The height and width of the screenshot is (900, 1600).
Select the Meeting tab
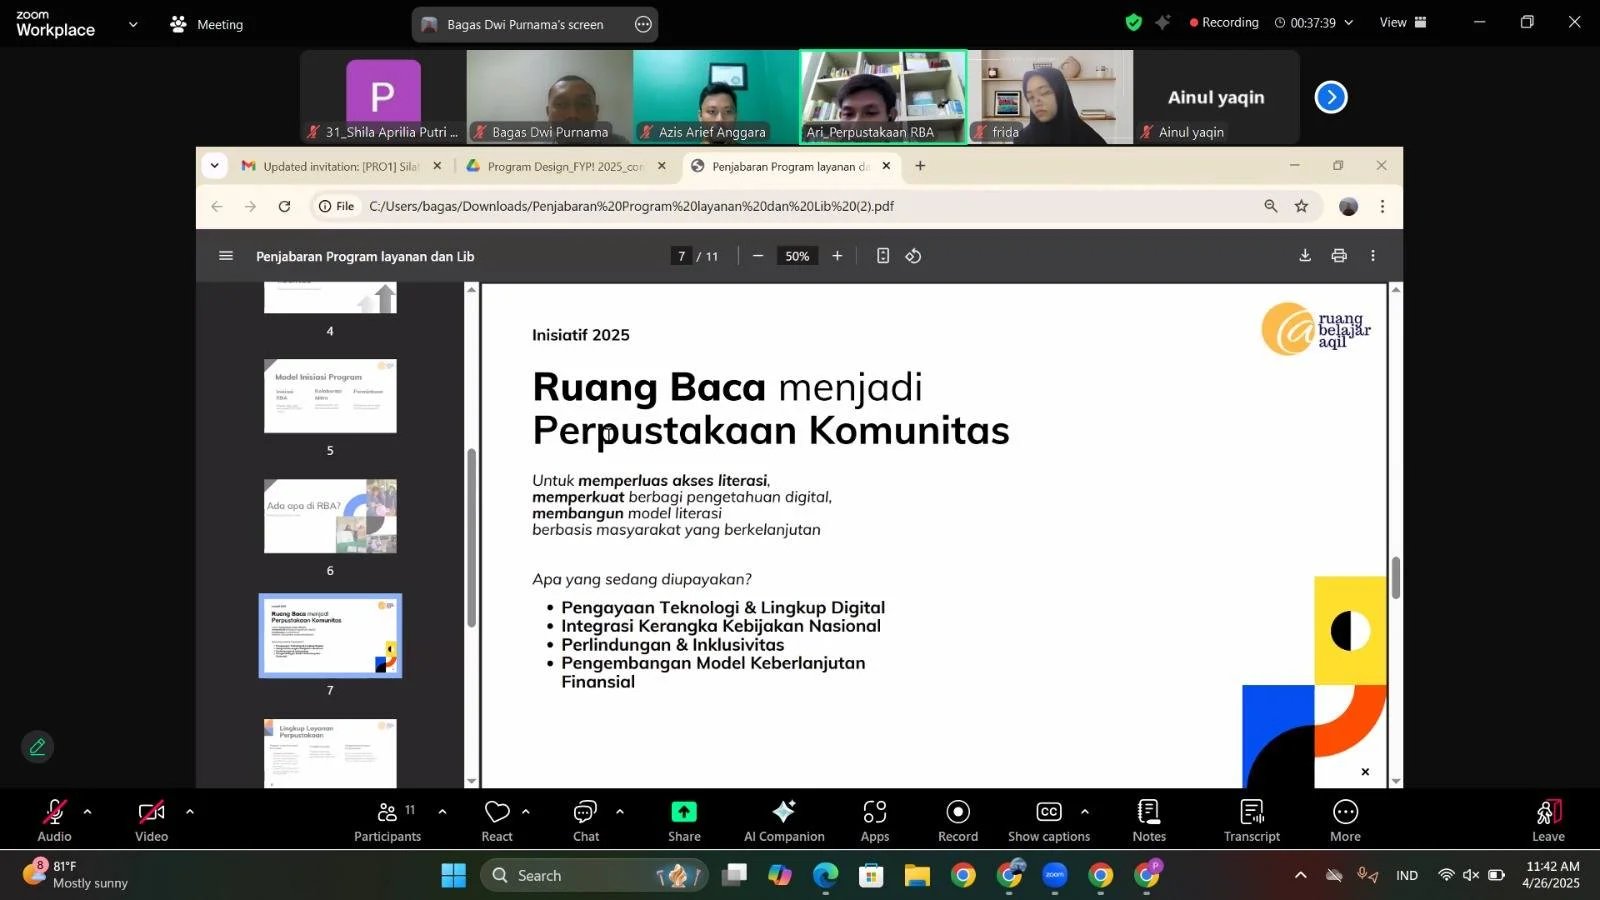(x=207, y=24)
